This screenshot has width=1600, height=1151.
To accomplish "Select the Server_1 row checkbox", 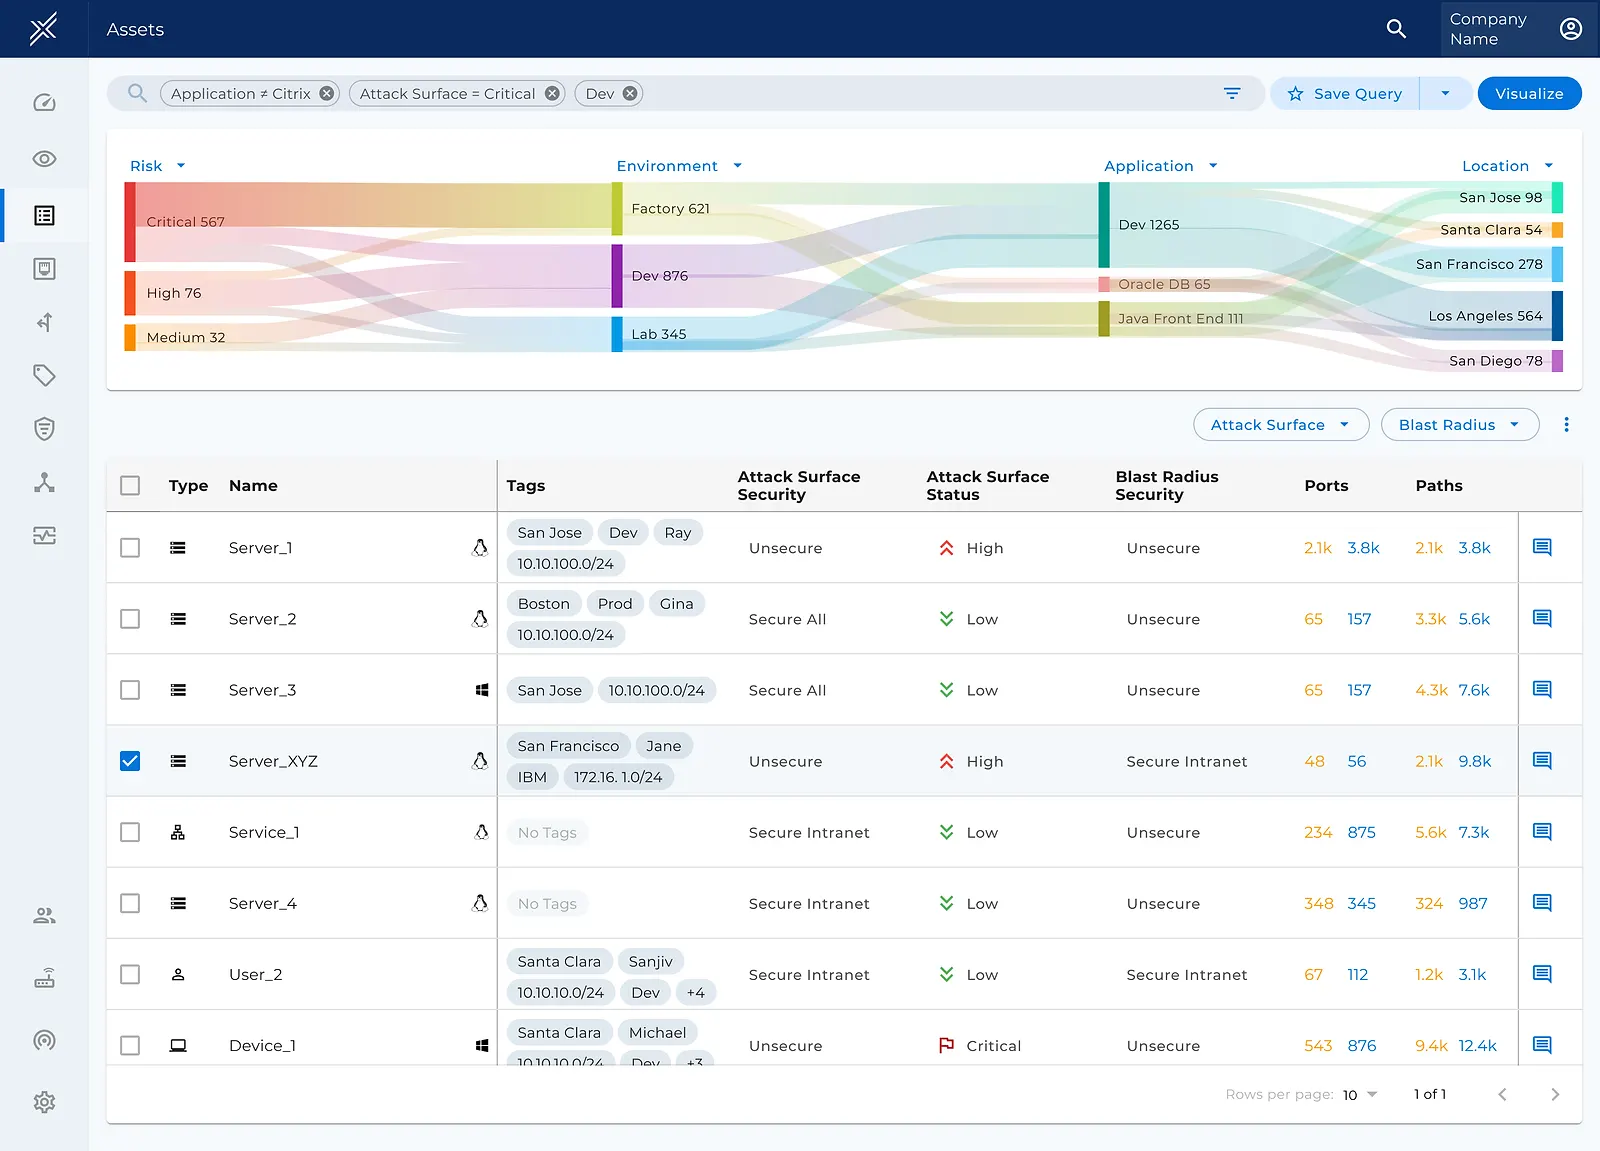I will 130,548.
